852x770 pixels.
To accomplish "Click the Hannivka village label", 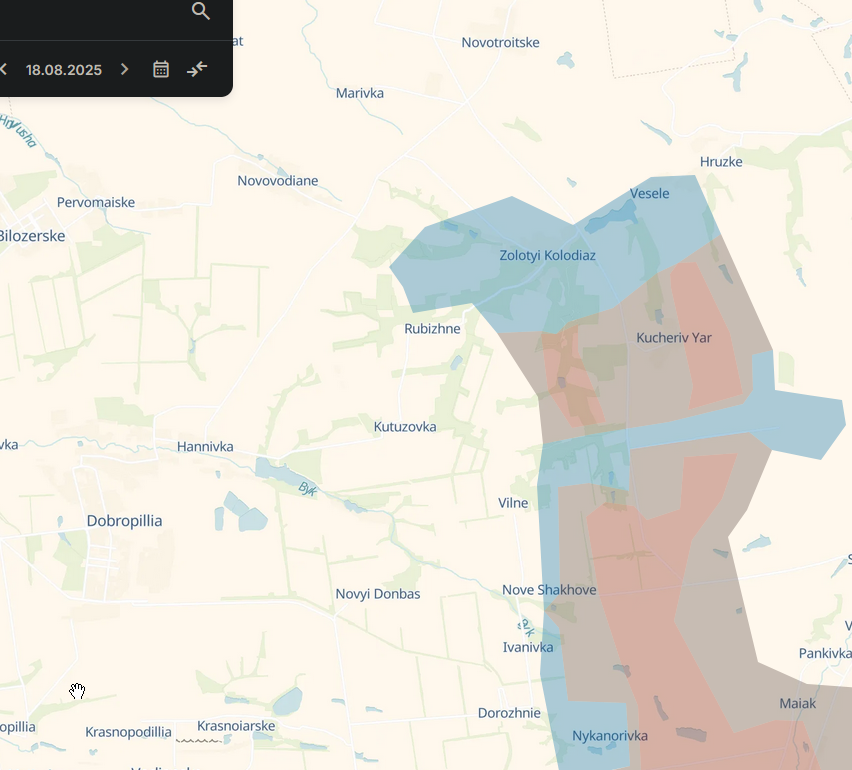I will [205, 447].
